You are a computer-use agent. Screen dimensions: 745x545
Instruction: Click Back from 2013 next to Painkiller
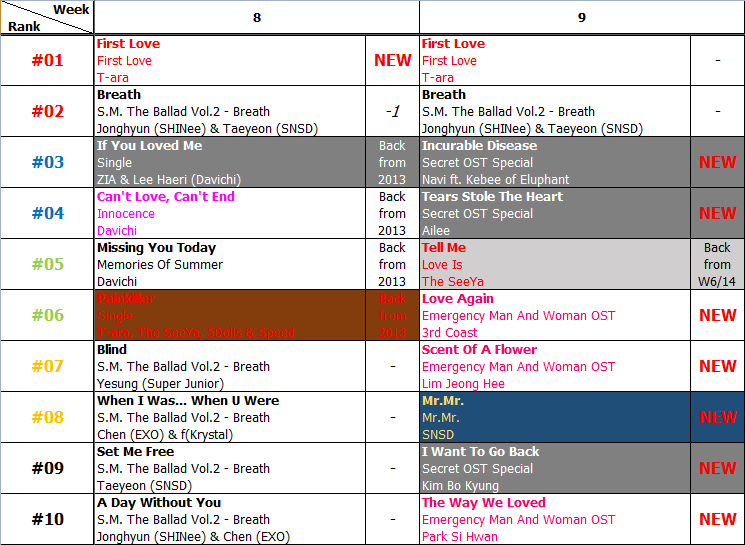(x=392, y=315)
